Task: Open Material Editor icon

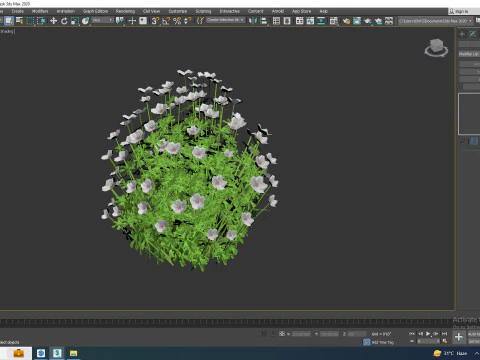Action: tap(334, 21)
